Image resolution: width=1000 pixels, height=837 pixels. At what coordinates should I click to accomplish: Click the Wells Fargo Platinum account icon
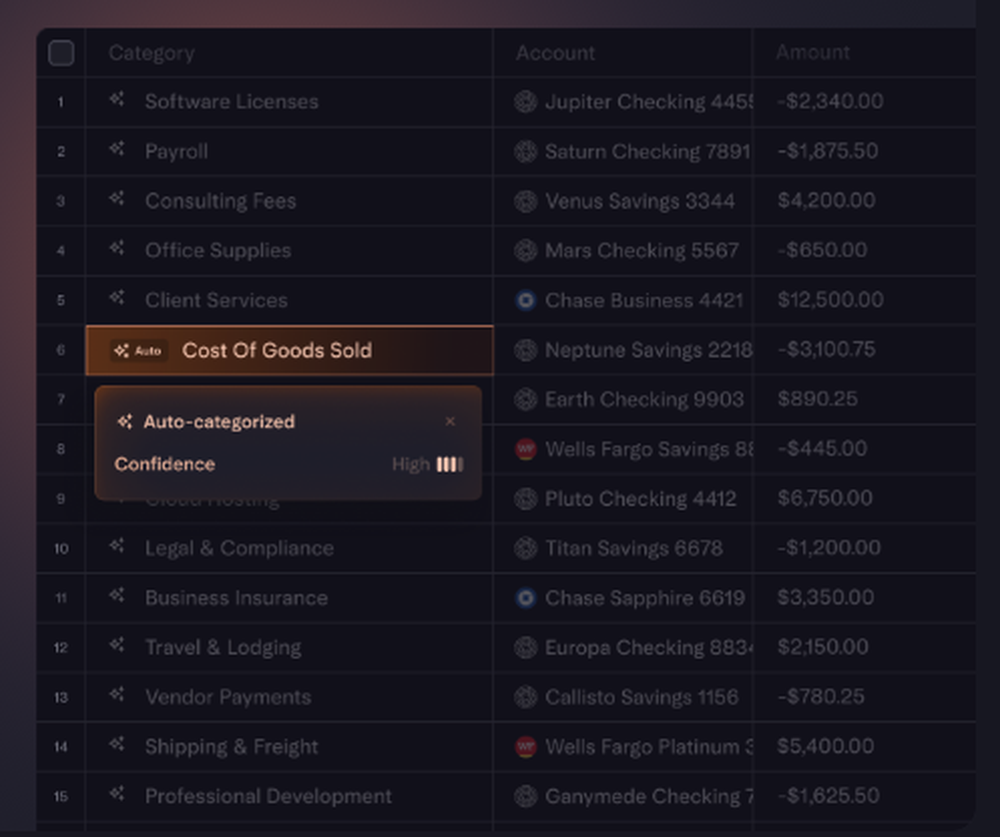coord(526,746)
